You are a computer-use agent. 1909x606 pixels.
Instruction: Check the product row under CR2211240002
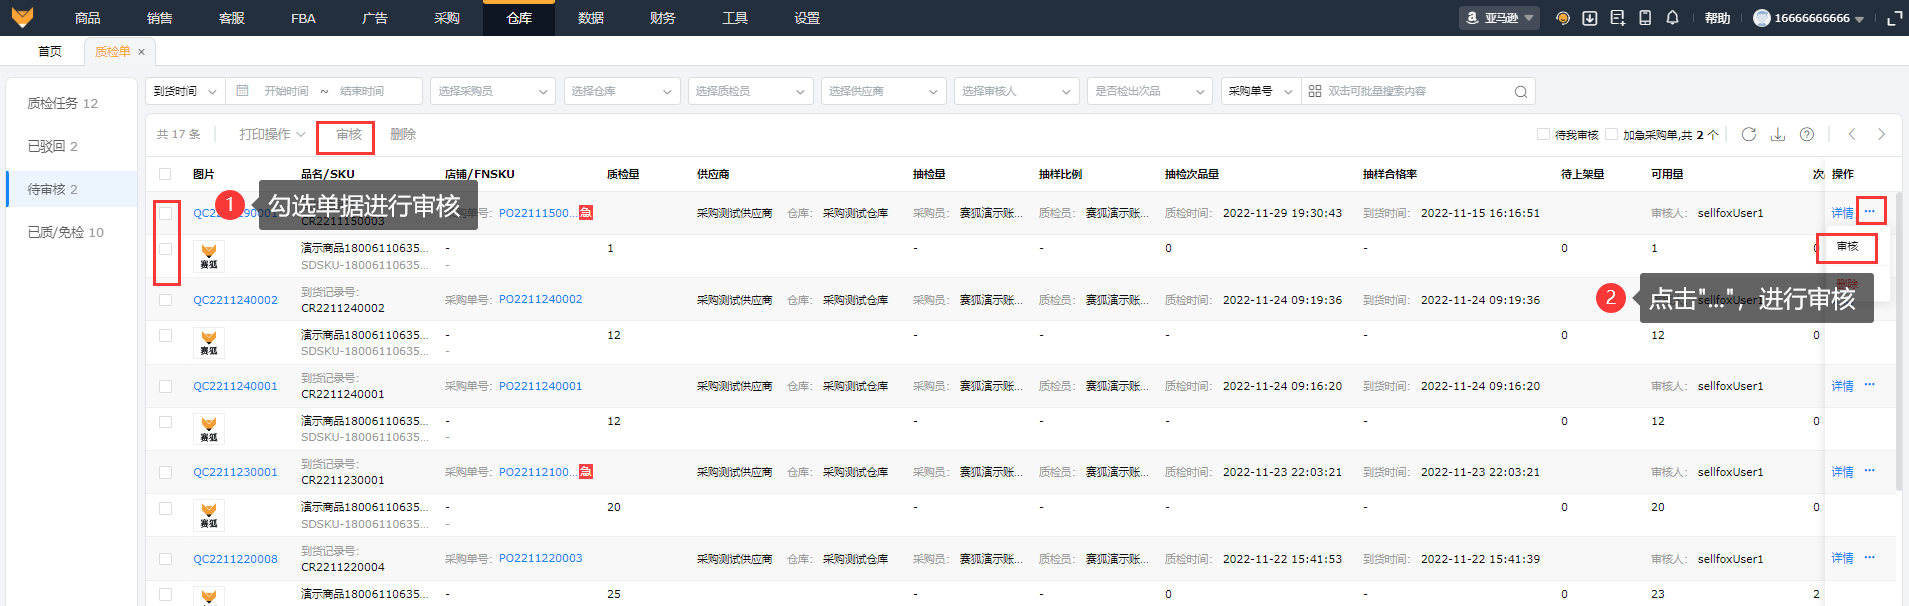tap(165, 335)
